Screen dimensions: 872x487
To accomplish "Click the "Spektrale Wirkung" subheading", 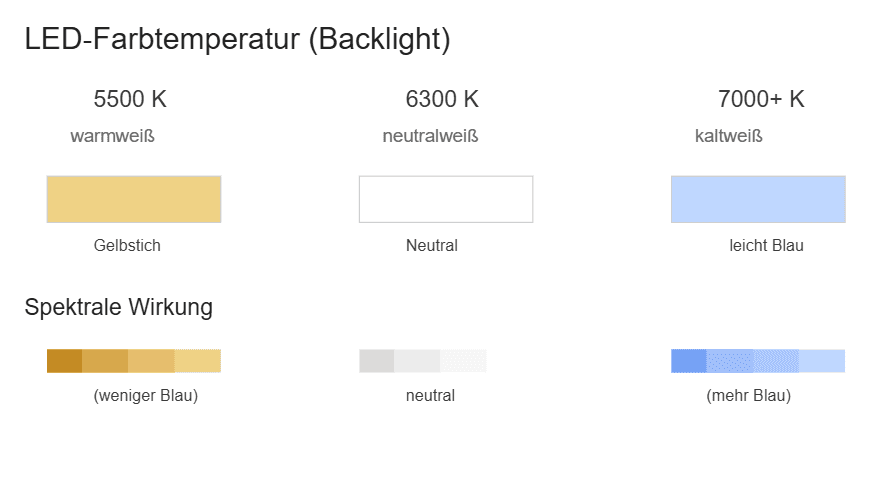I will click(x=118, y=307).
